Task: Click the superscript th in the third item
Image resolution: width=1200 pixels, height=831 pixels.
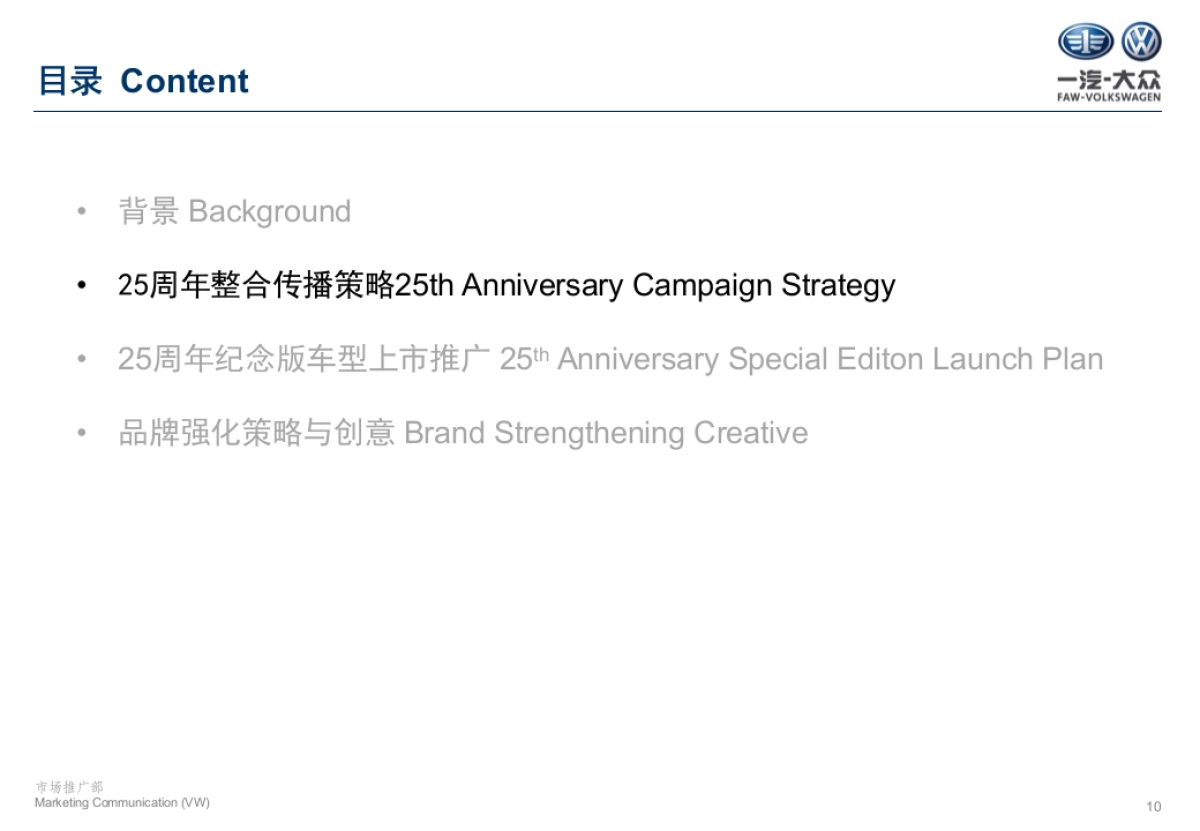Action: pos(542,353)
